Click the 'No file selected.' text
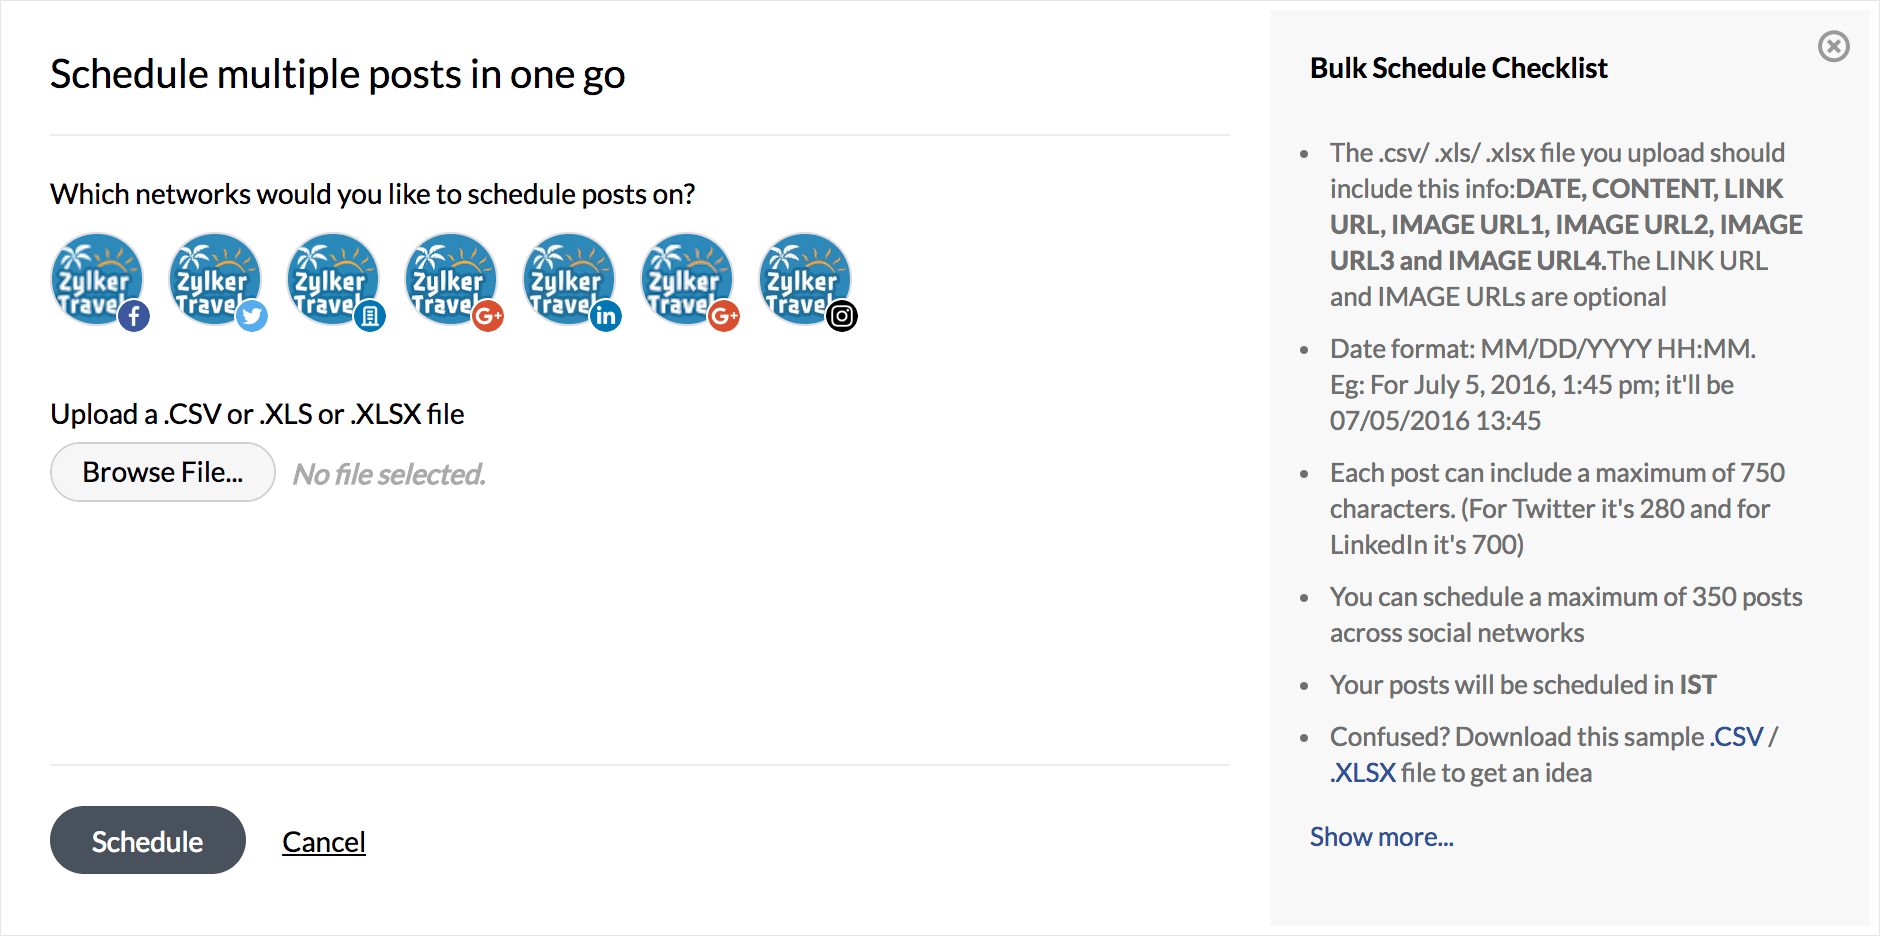Screen dimensions: 1880x936 389,474
